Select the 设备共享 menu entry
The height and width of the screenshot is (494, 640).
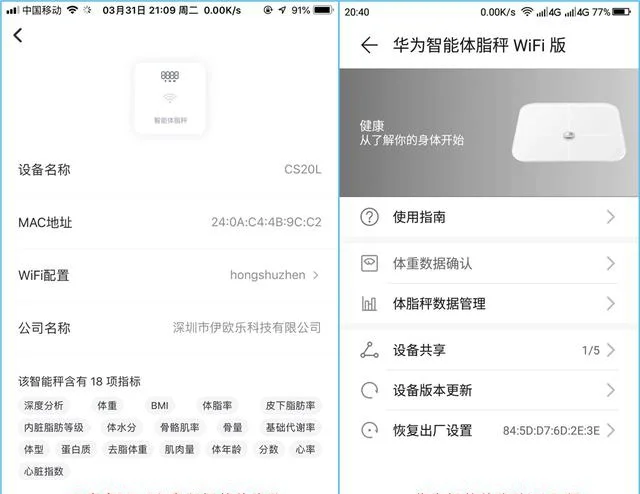click(489, 350)
